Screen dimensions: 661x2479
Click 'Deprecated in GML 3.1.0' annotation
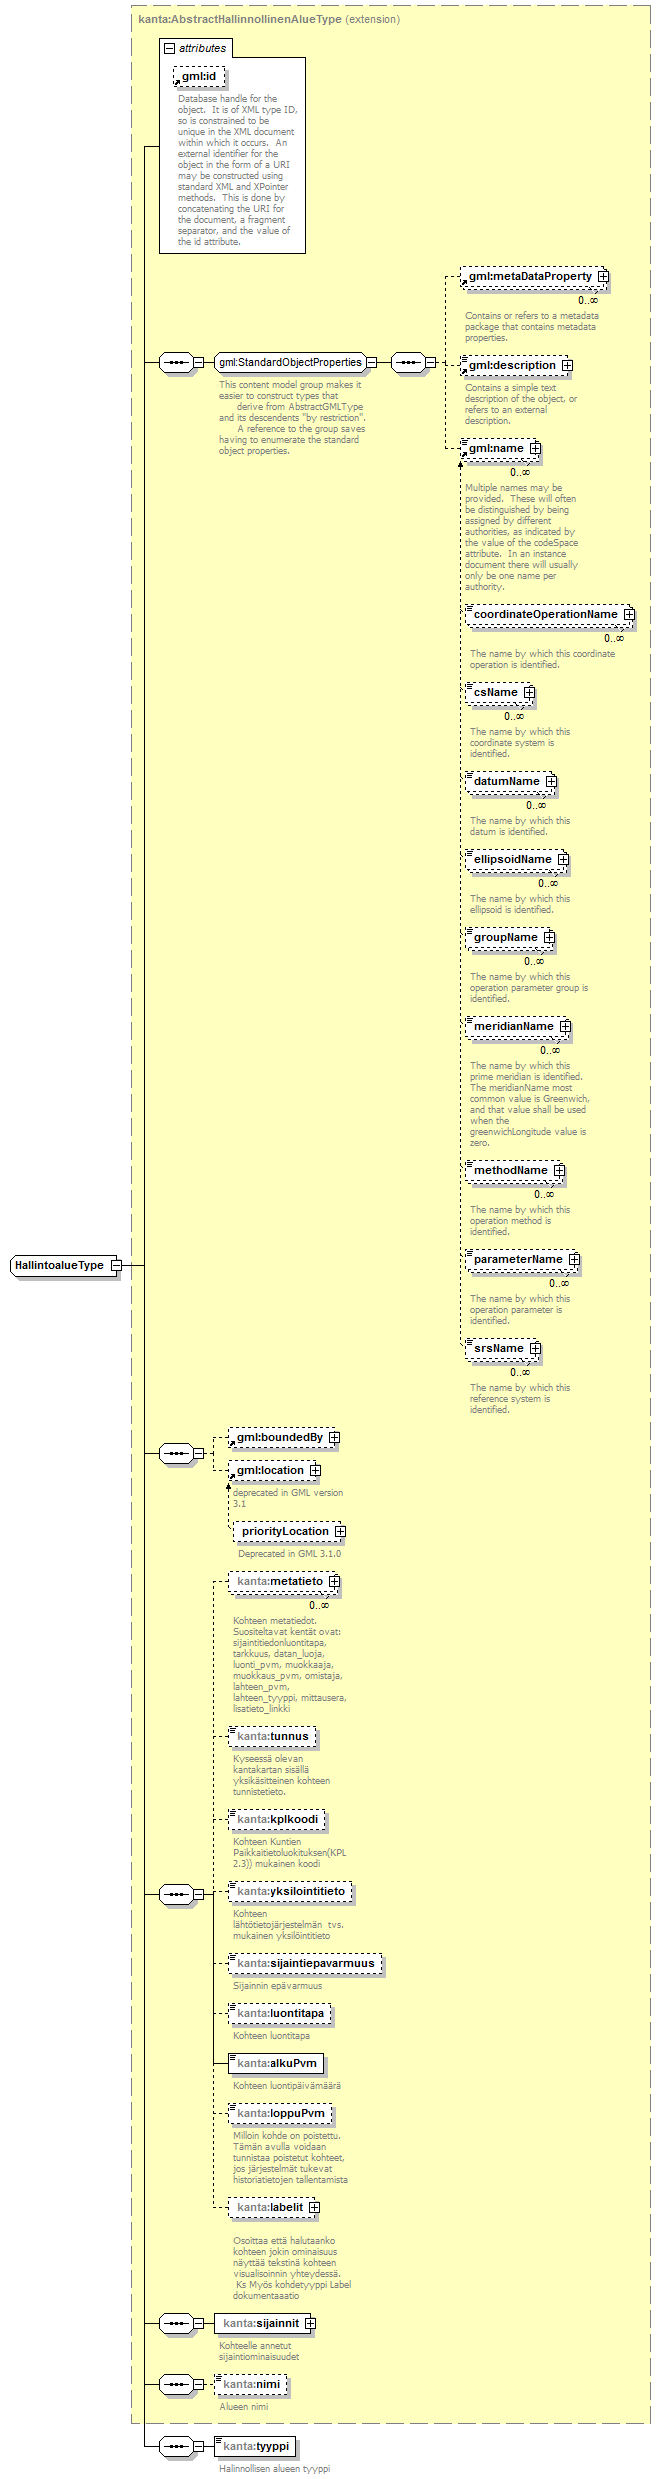pos(289,1553)
